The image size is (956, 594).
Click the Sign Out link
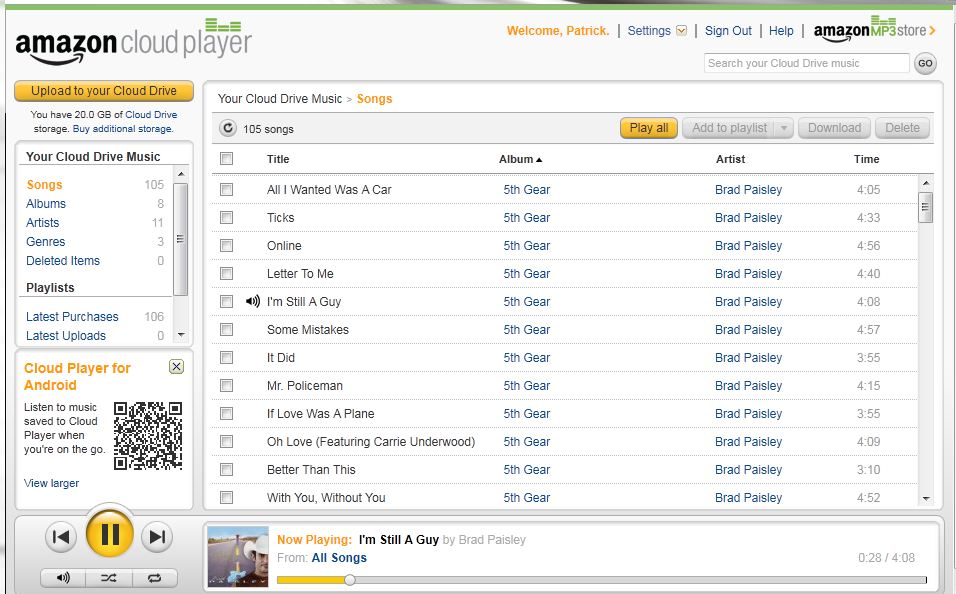point(728,30)
